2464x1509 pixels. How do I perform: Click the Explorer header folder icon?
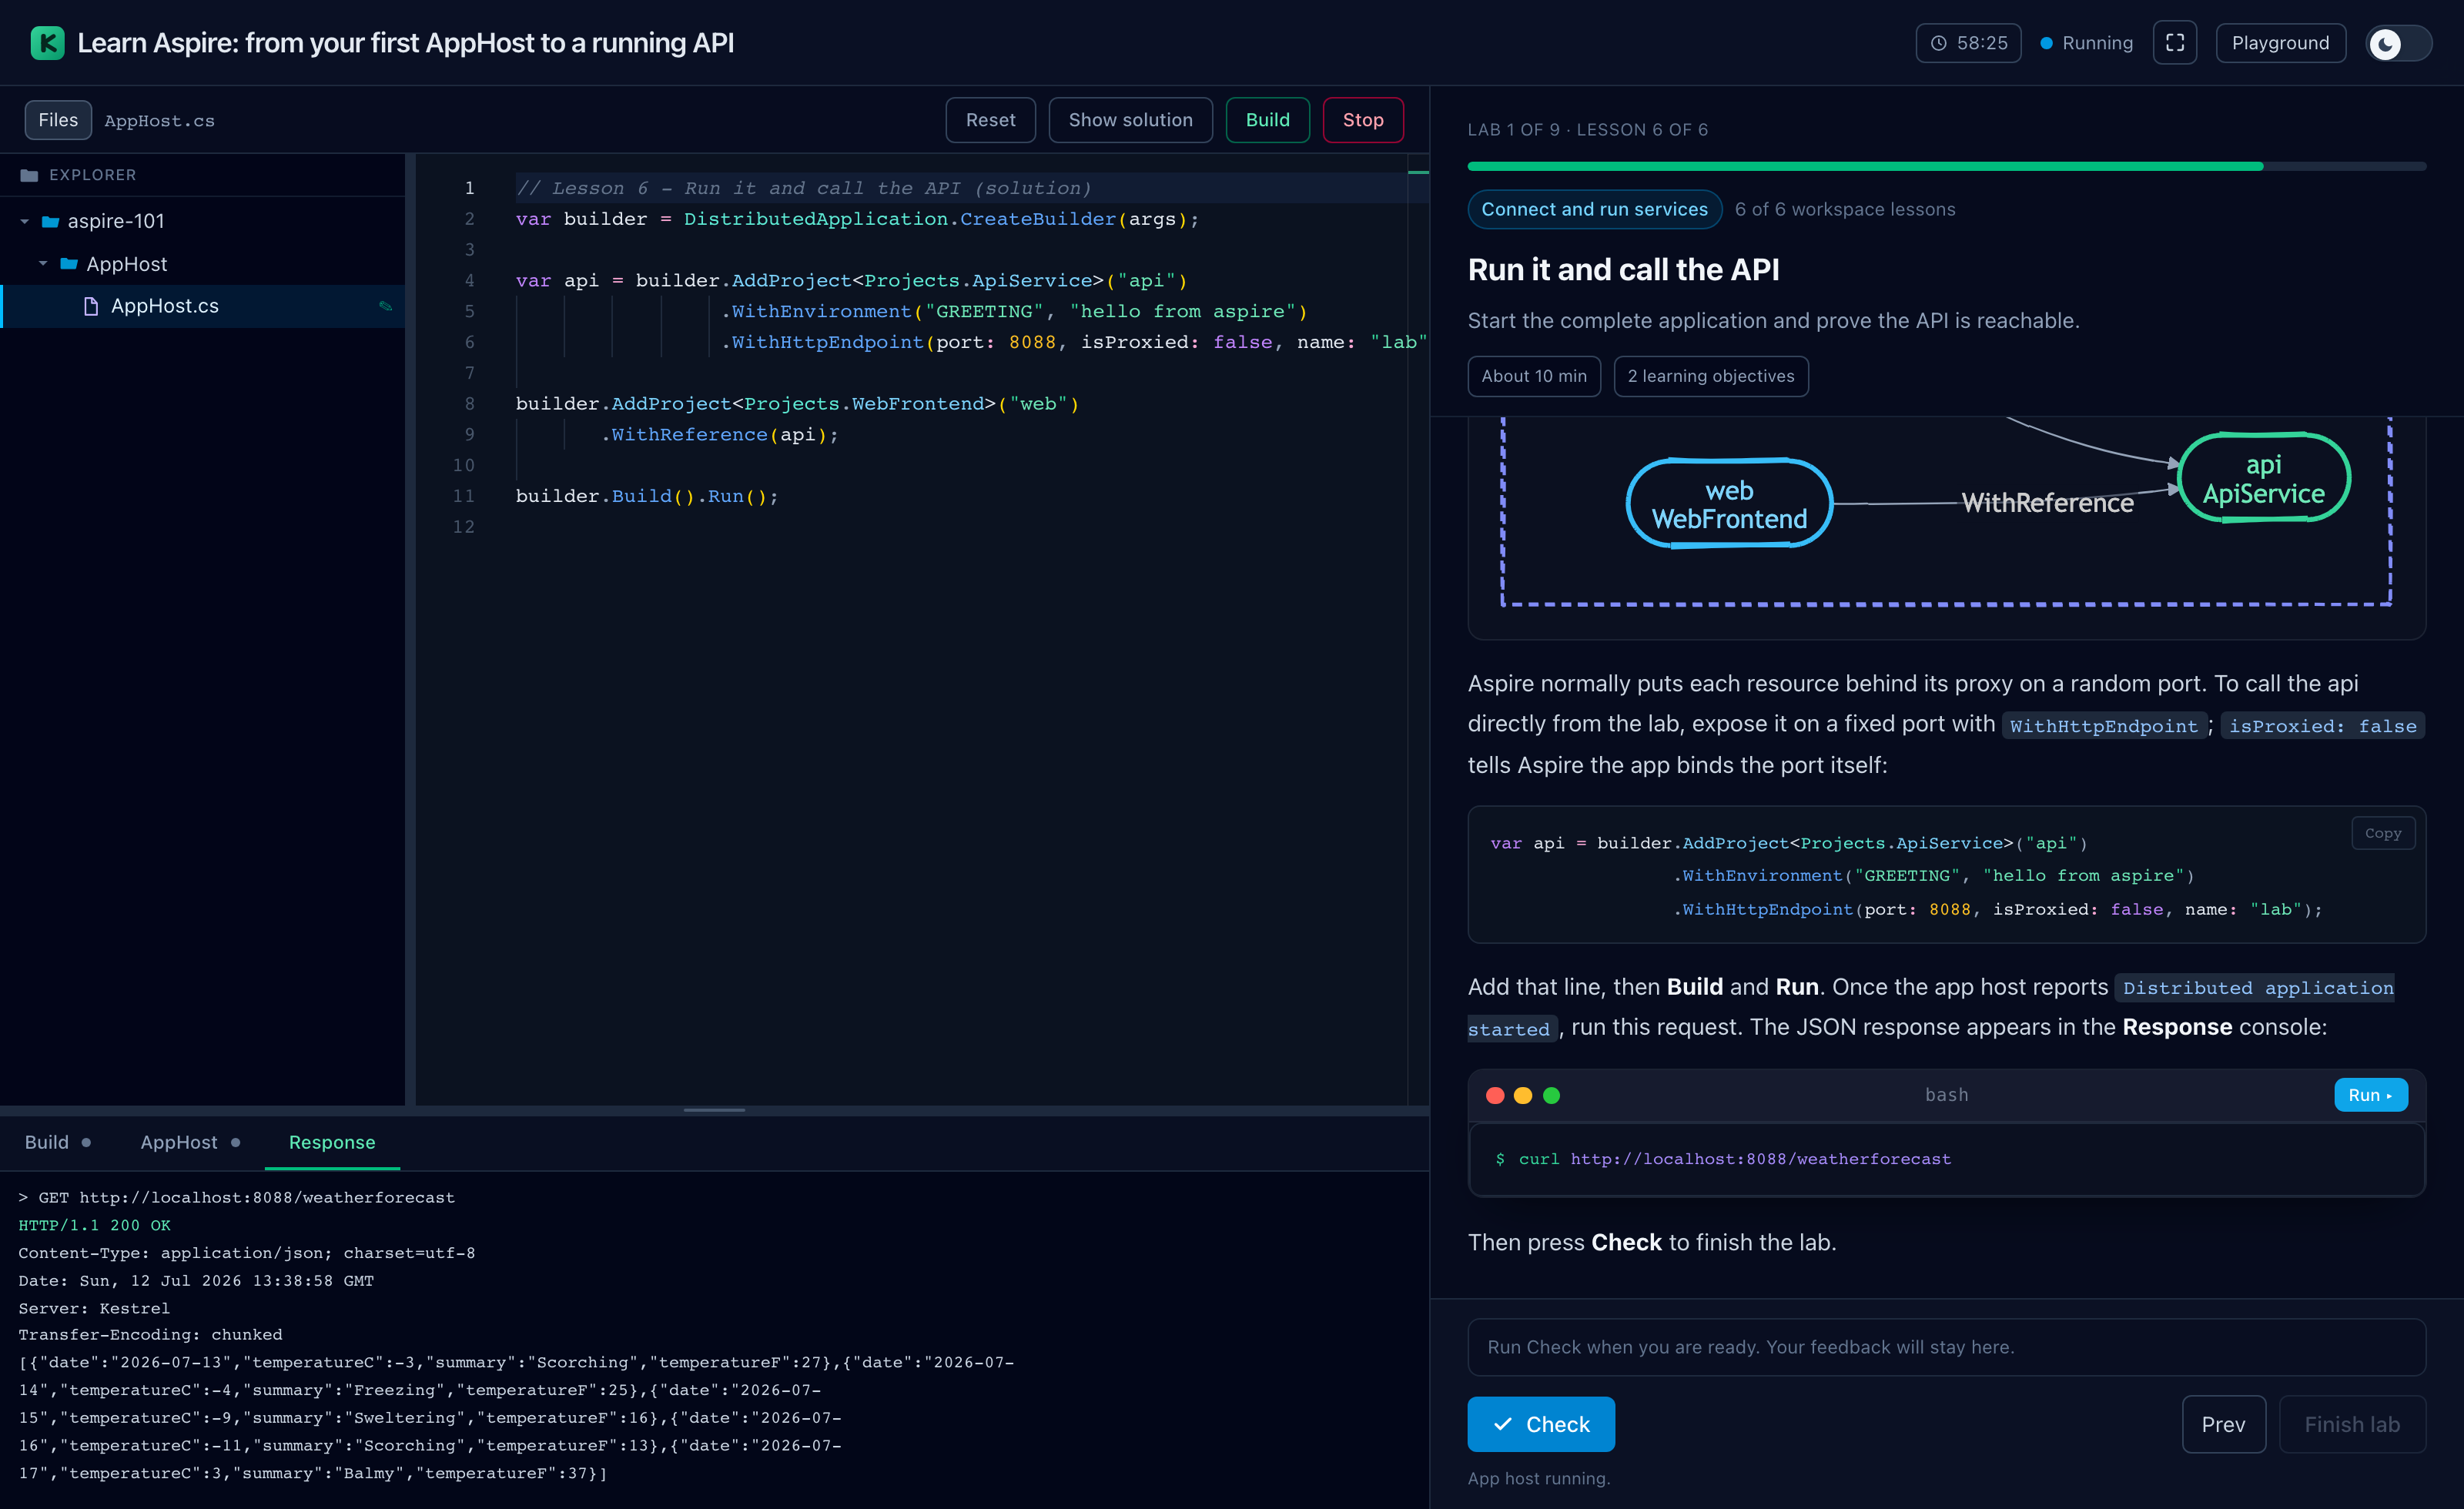click(29, 175)
